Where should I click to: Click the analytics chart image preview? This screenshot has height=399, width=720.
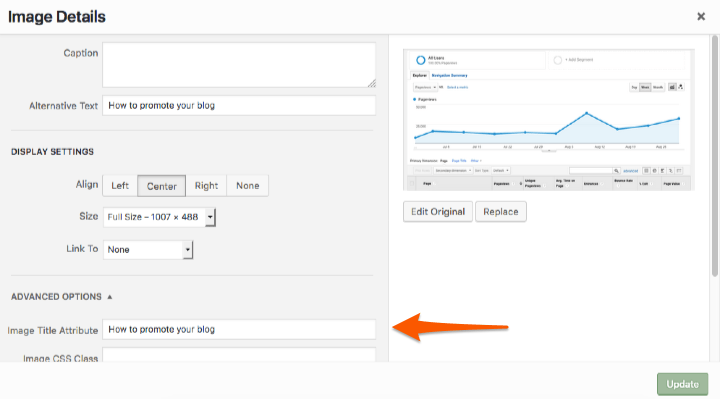(x=549, y=120)
